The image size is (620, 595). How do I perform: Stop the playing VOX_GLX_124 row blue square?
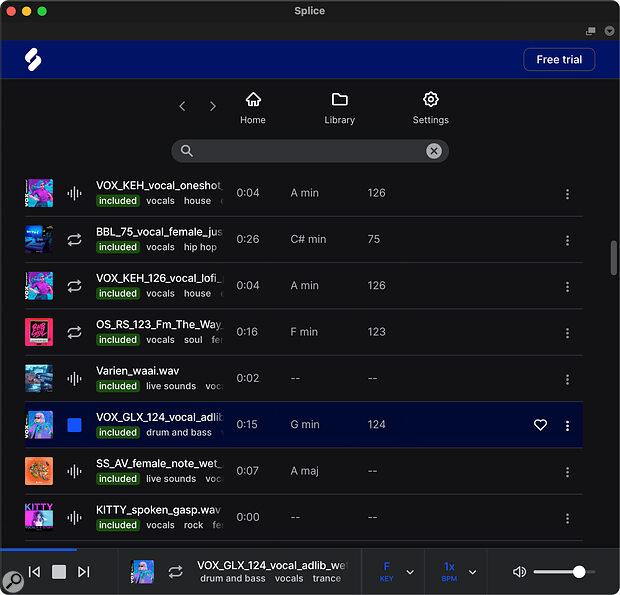tap(74, 425)
